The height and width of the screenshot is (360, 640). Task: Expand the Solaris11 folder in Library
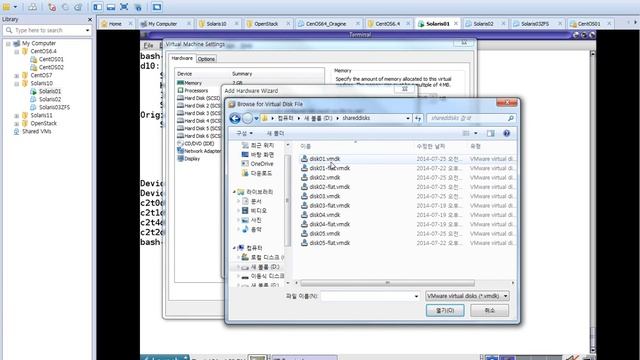coord(17,116)
